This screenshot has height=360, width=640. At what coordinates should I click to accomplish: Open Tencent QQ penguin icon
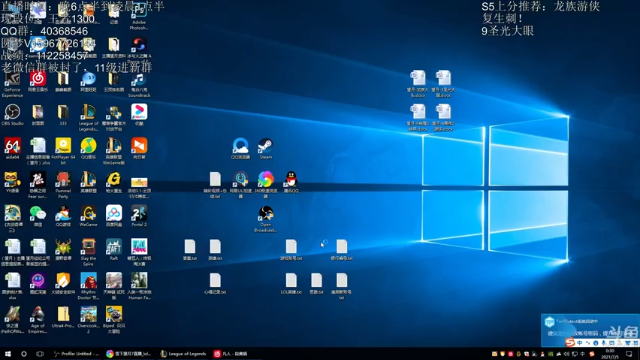(x=291, y=182)
